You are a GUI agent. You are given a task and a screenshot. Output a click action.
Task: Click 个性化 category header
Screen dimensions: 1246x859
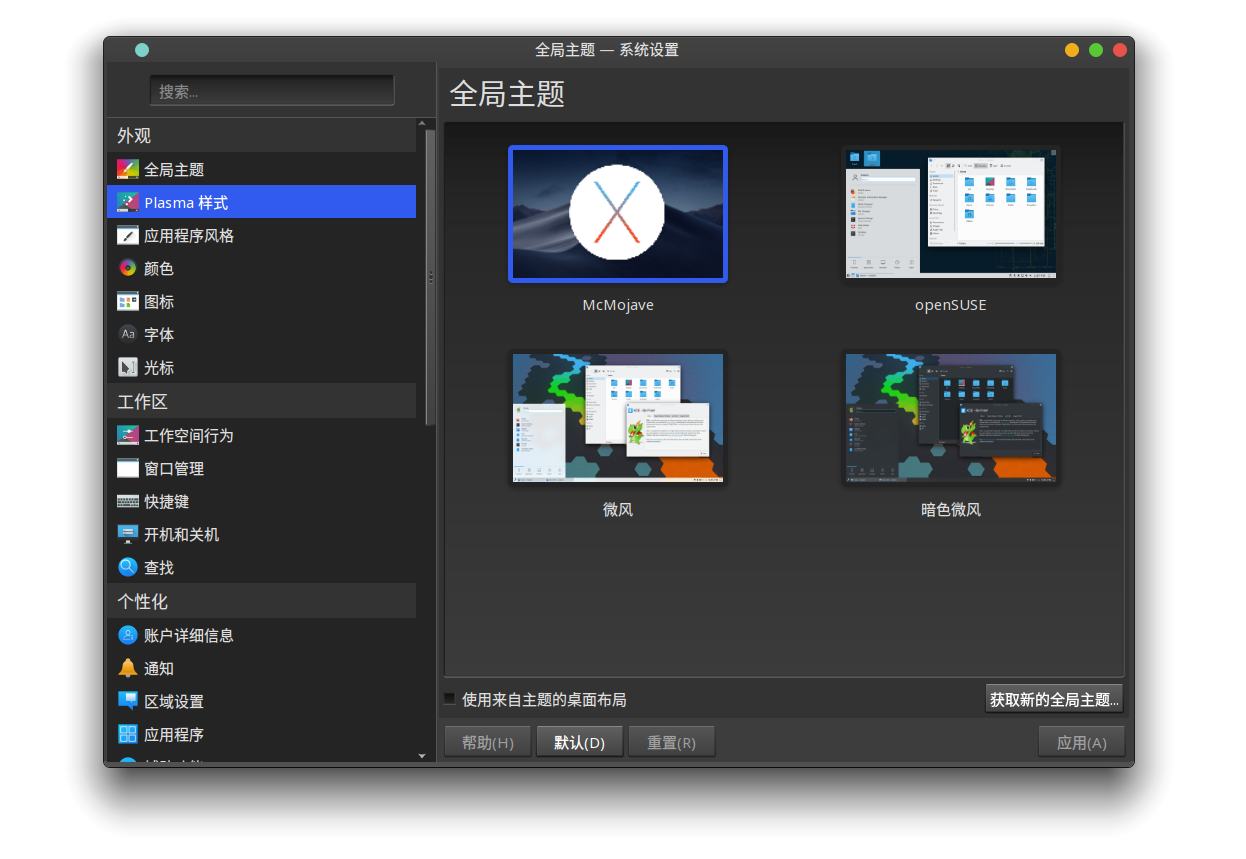click(x=261, y=601)
